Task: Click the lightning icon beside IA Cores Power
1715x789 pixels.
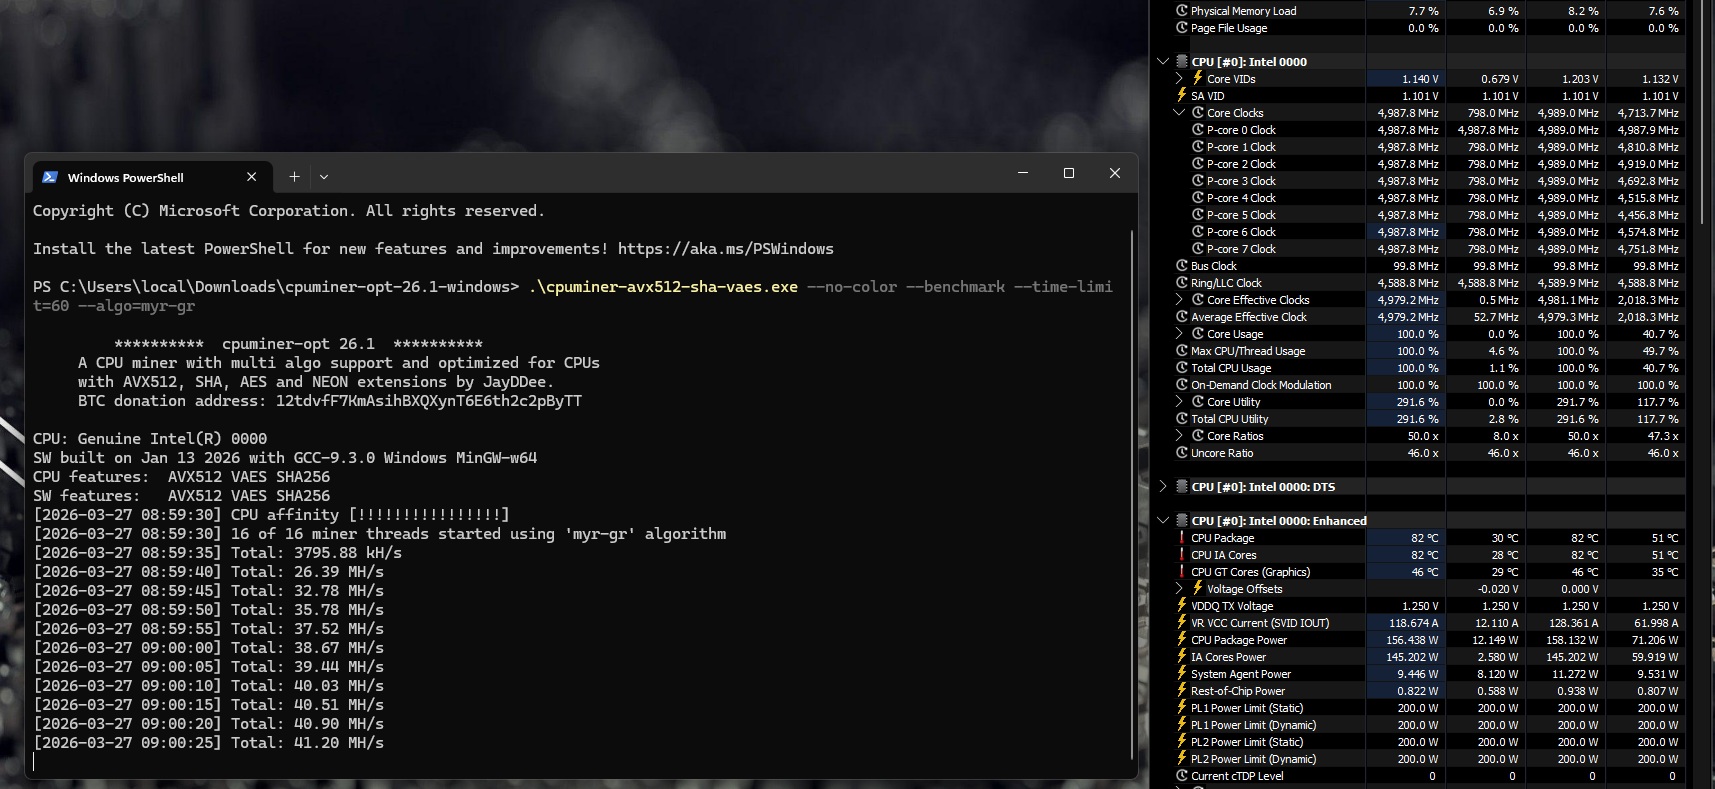Action: coord(1182,656)
